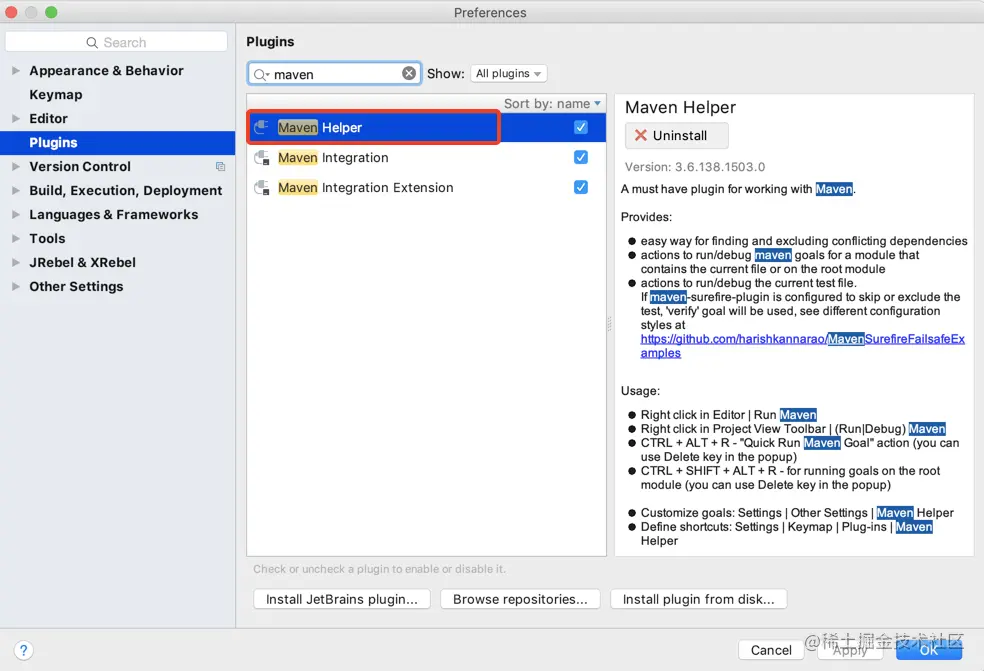Expand Languages & Frameworks arrow
984x671 pixels.
(x=16, y=214)
